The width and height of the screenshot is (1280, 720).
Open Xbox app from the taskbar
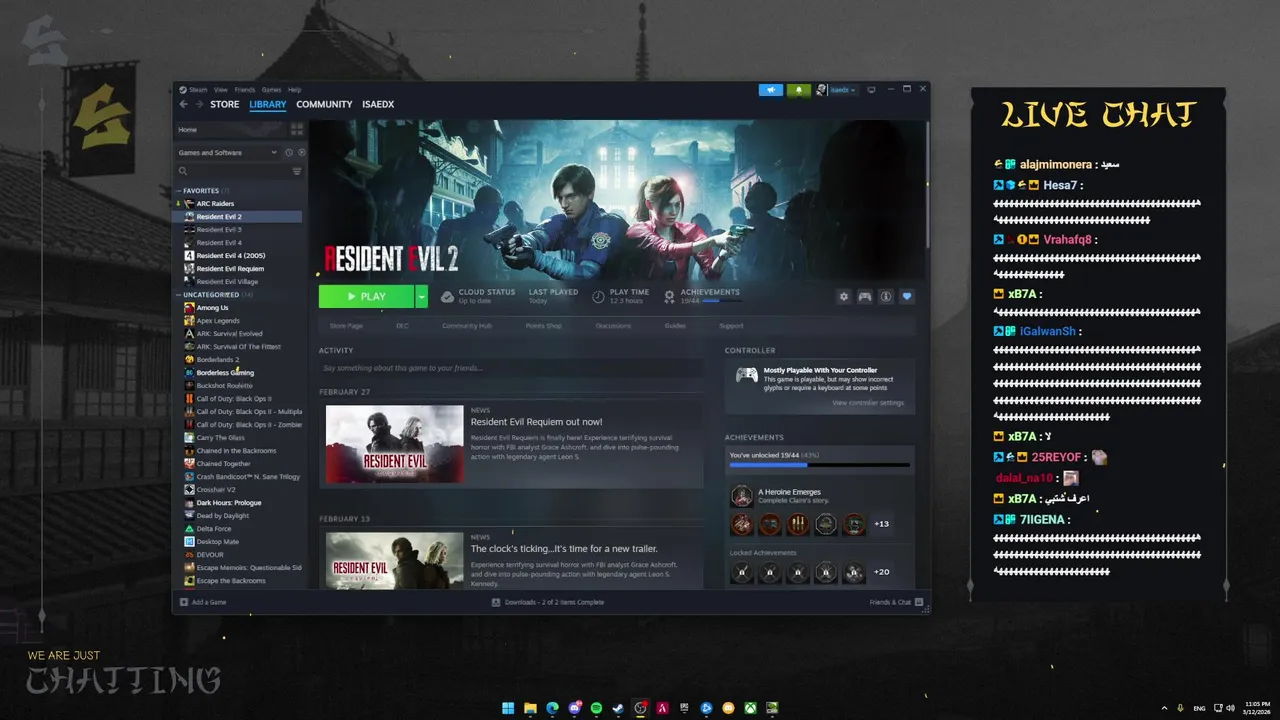pyautogui.click(x=750, y=708)
